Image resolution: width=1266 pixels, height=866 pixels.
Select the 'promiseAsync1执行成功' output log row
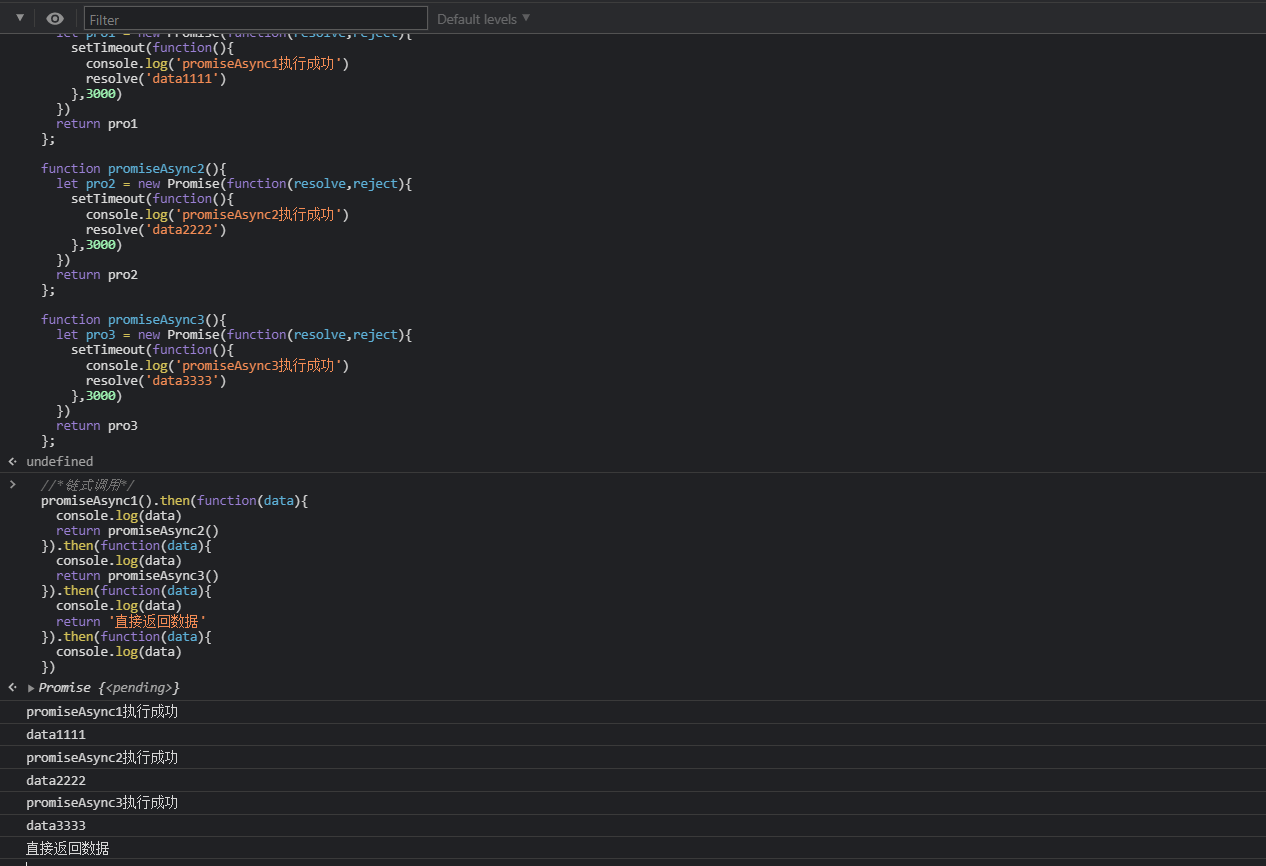(x=633, y=712)
